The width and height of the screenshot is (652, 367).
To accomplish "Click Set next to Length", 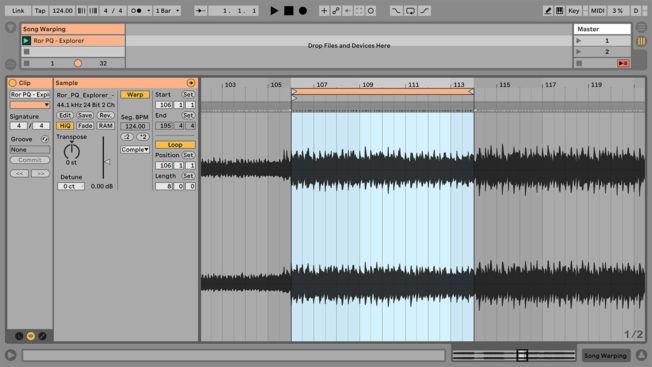I will 188,176.
